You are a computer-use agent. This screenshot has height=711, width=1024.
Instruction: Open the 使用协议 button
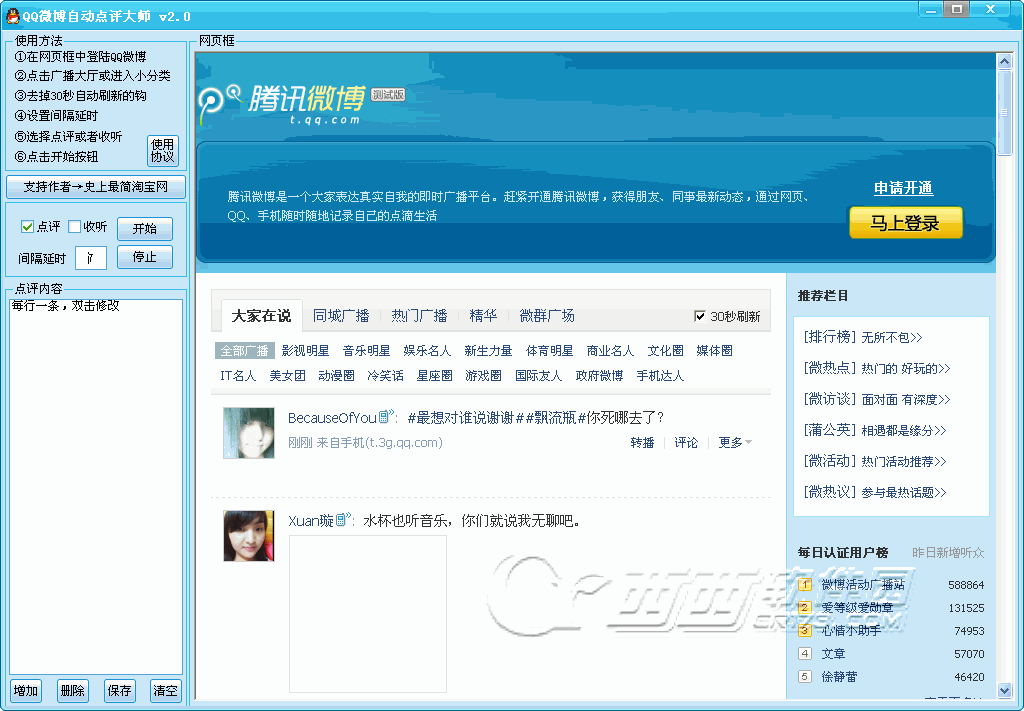(x=163, y=150)
